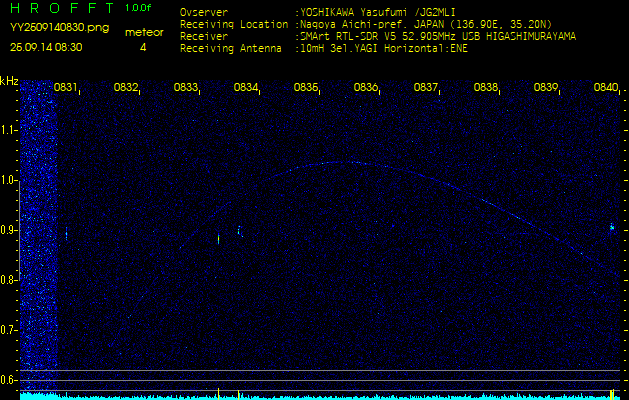Click the 1.1 kHz frequency axis label
The width and height of the screenshot is (629, 400).
click(x=9, y=129)
